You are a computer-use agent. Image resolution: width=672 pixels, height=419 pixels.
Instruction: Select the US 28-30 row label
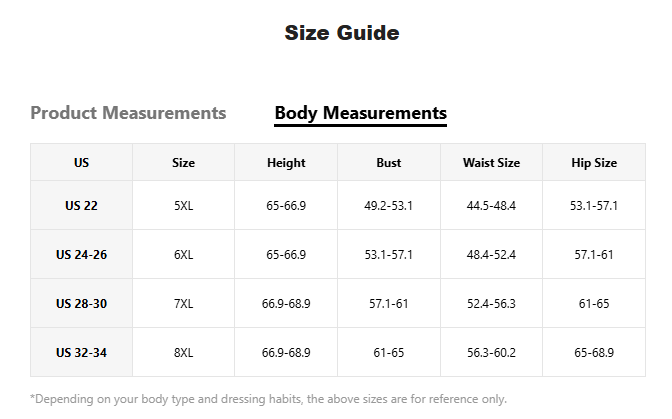[81, 304]
